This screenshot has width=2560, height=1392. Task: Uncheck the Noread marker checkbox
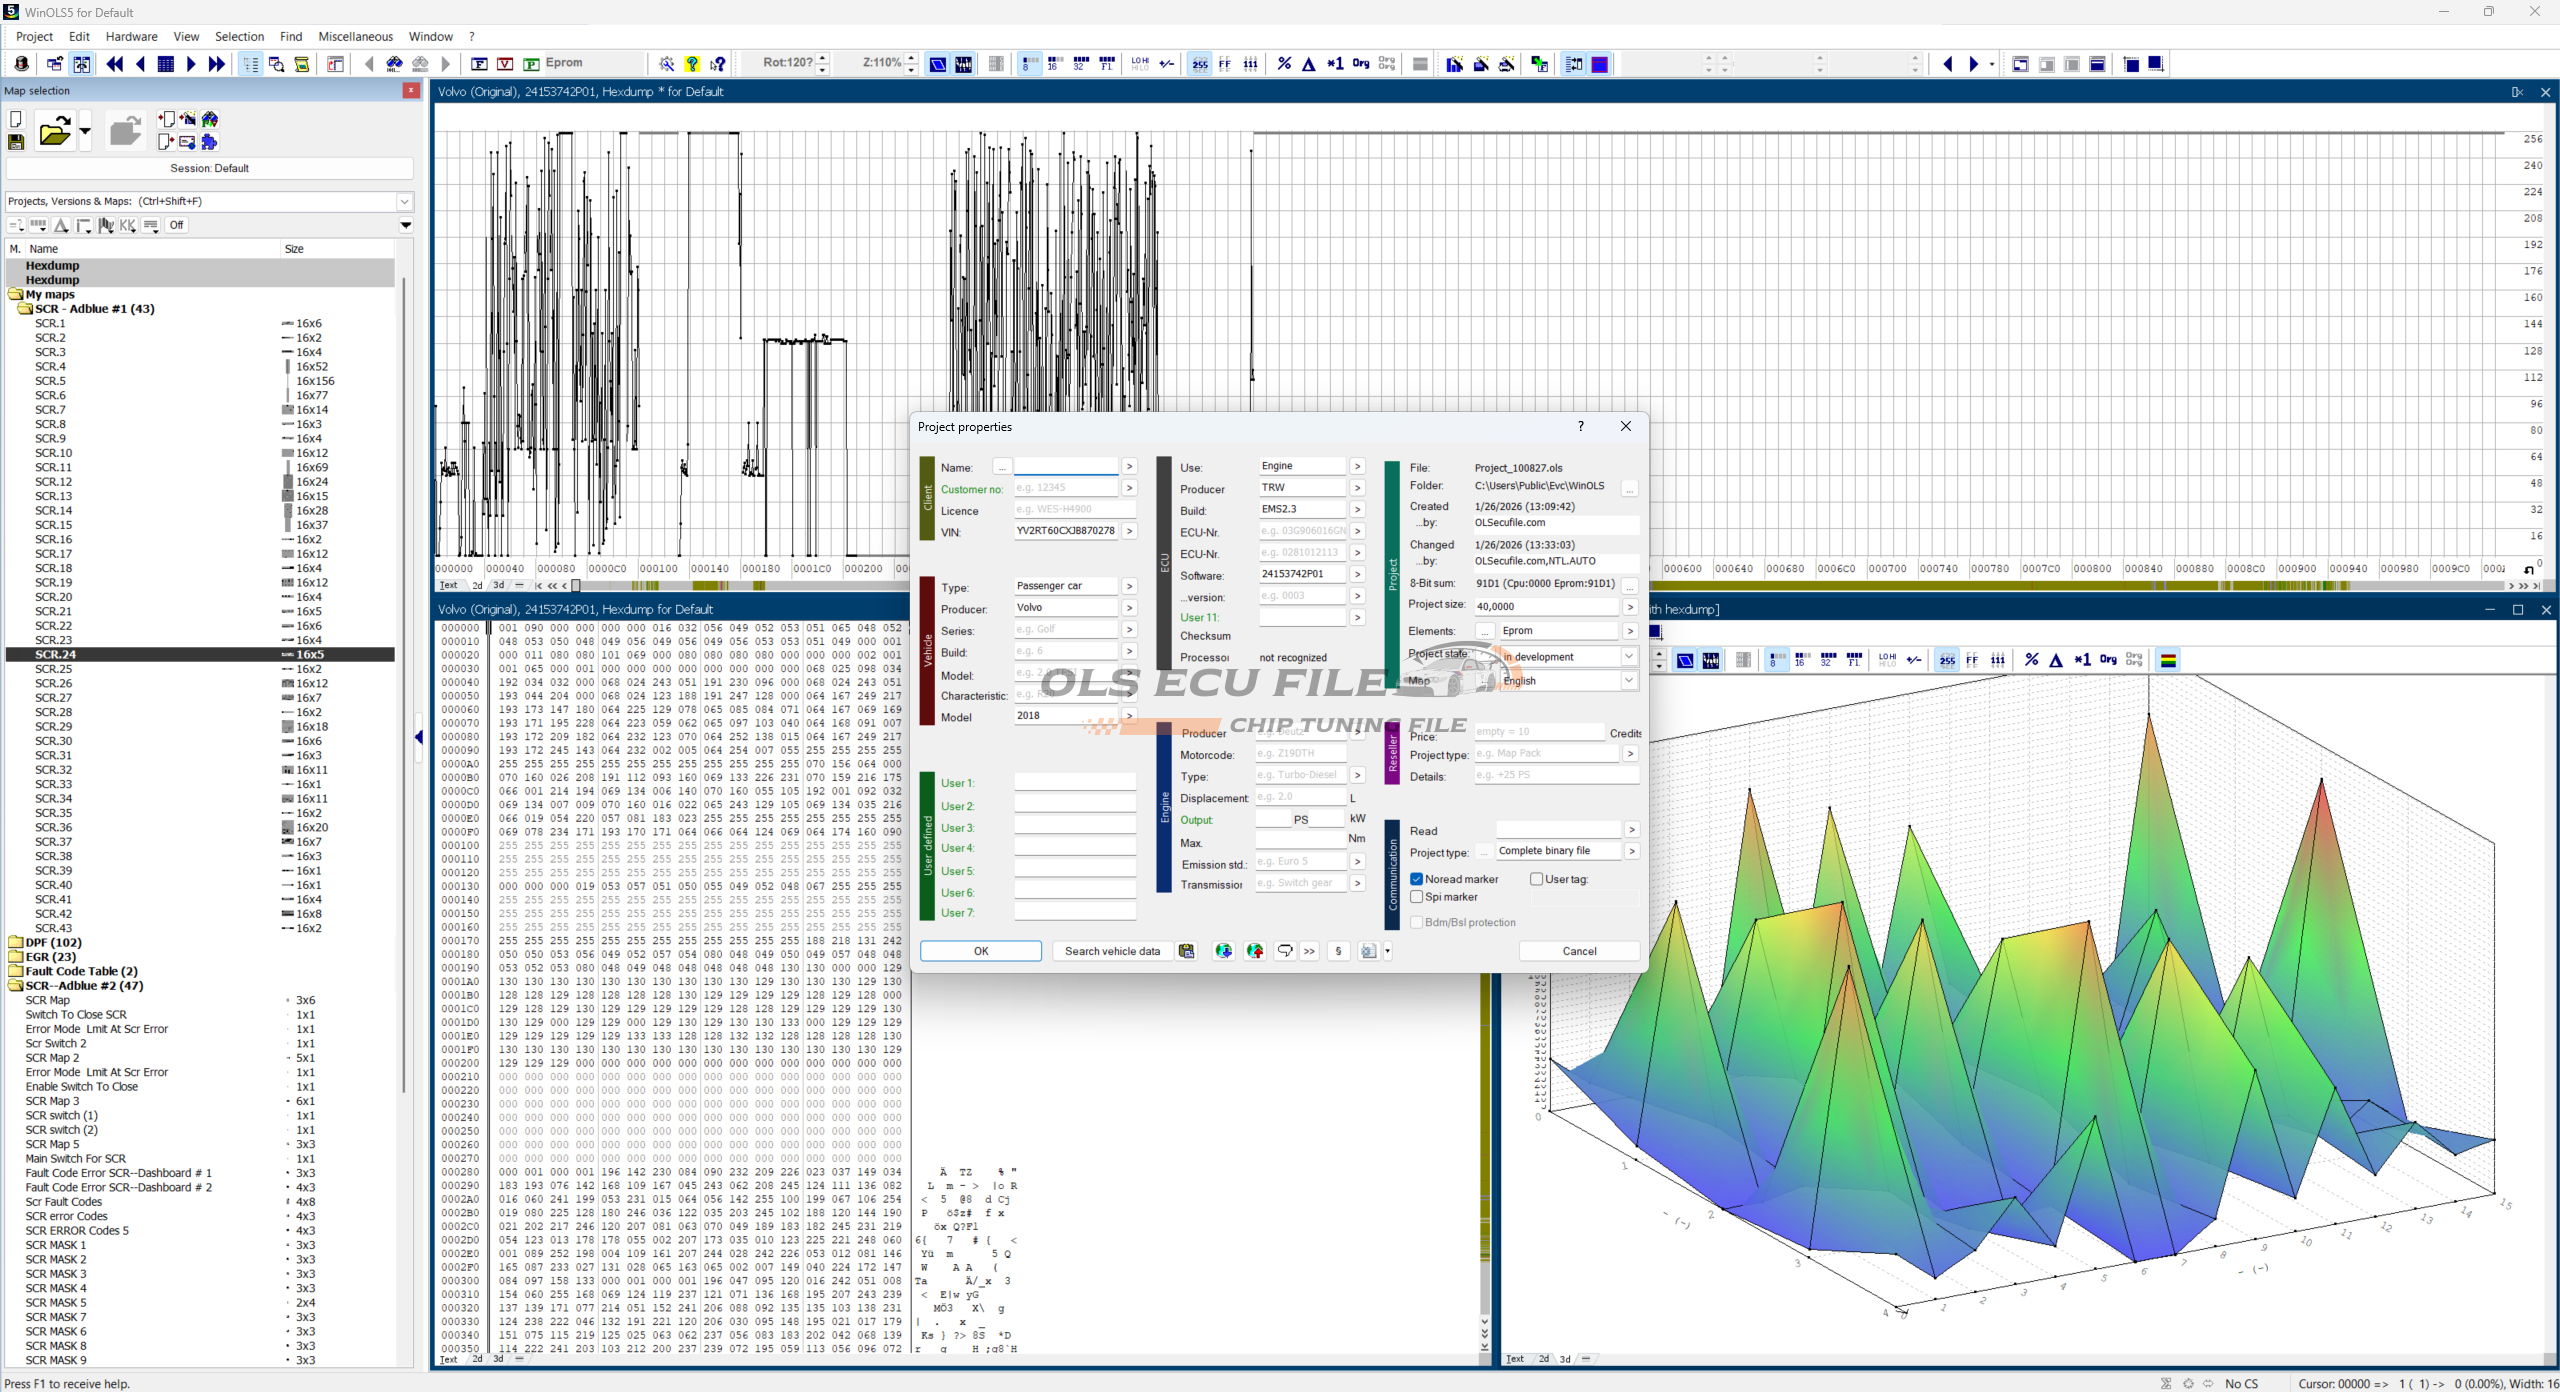coord(1417,879)
